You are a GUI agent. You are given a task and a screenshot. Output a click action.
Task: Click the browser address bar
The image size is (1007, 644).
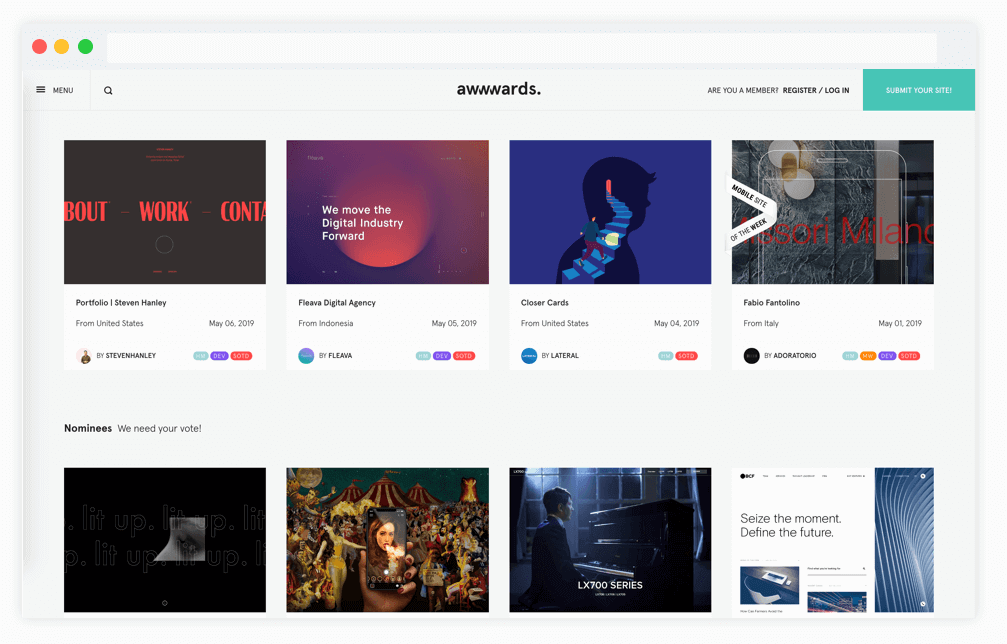521,48
